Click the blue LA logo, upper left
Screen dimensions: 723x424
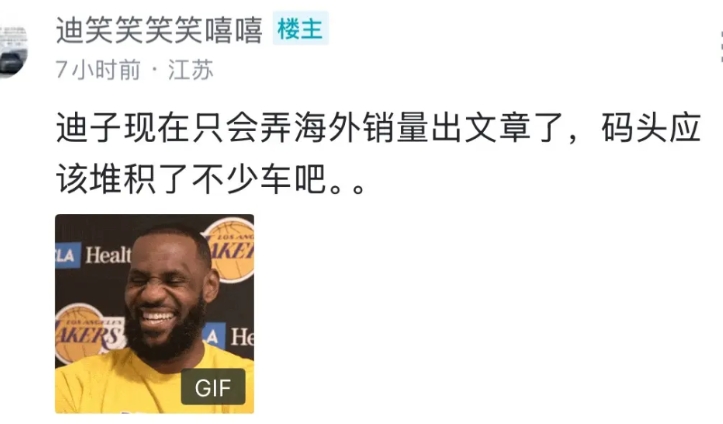pos(68,255)
